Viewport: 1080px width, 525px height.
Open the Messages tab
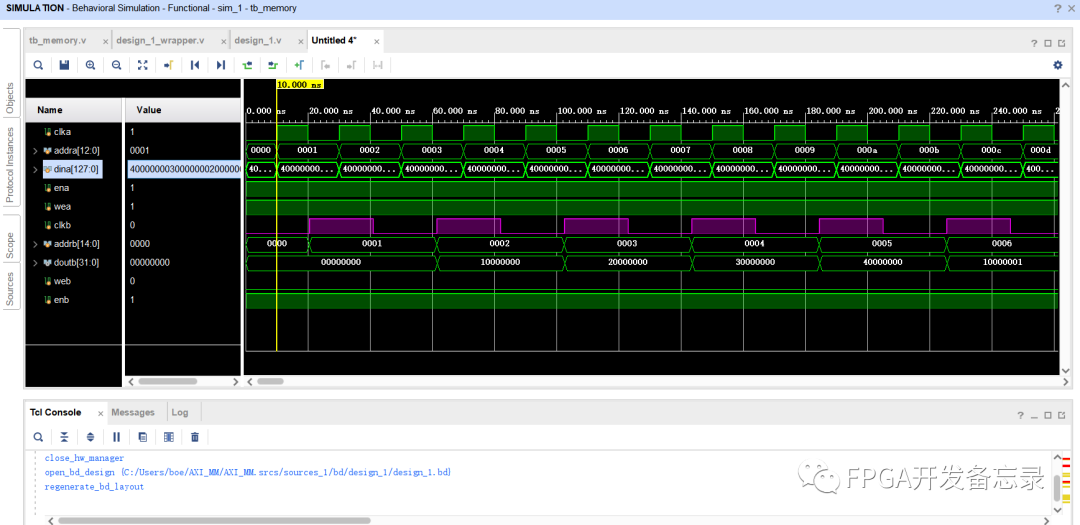(133, 412)
